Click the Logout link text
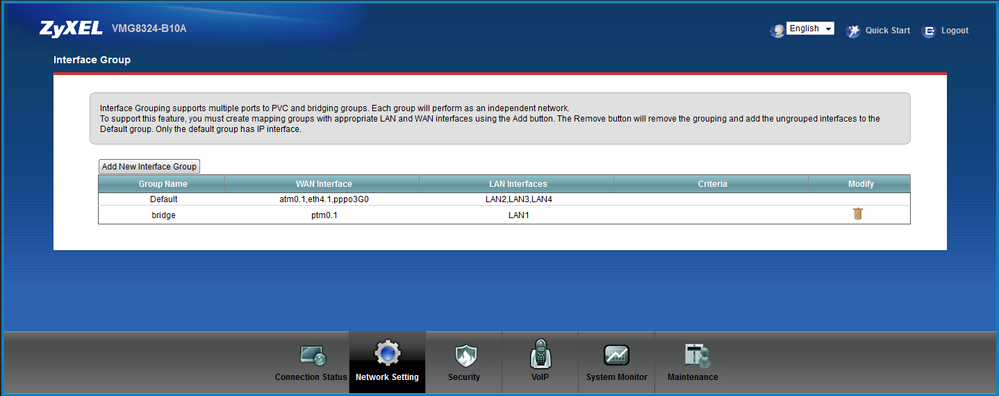 point(954,31)
